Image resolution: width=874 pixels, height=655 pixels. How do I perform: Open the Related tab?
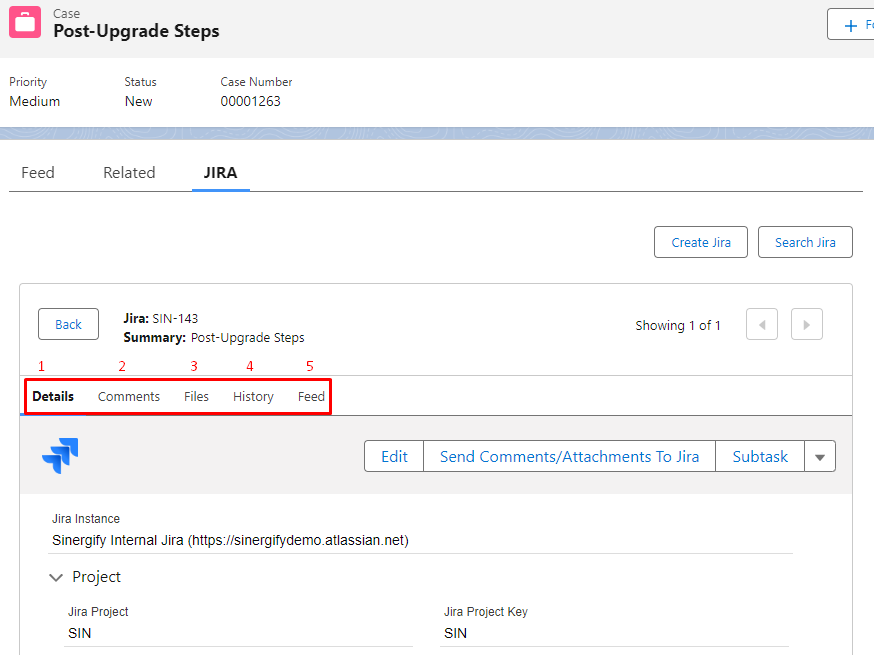[129, 173]
